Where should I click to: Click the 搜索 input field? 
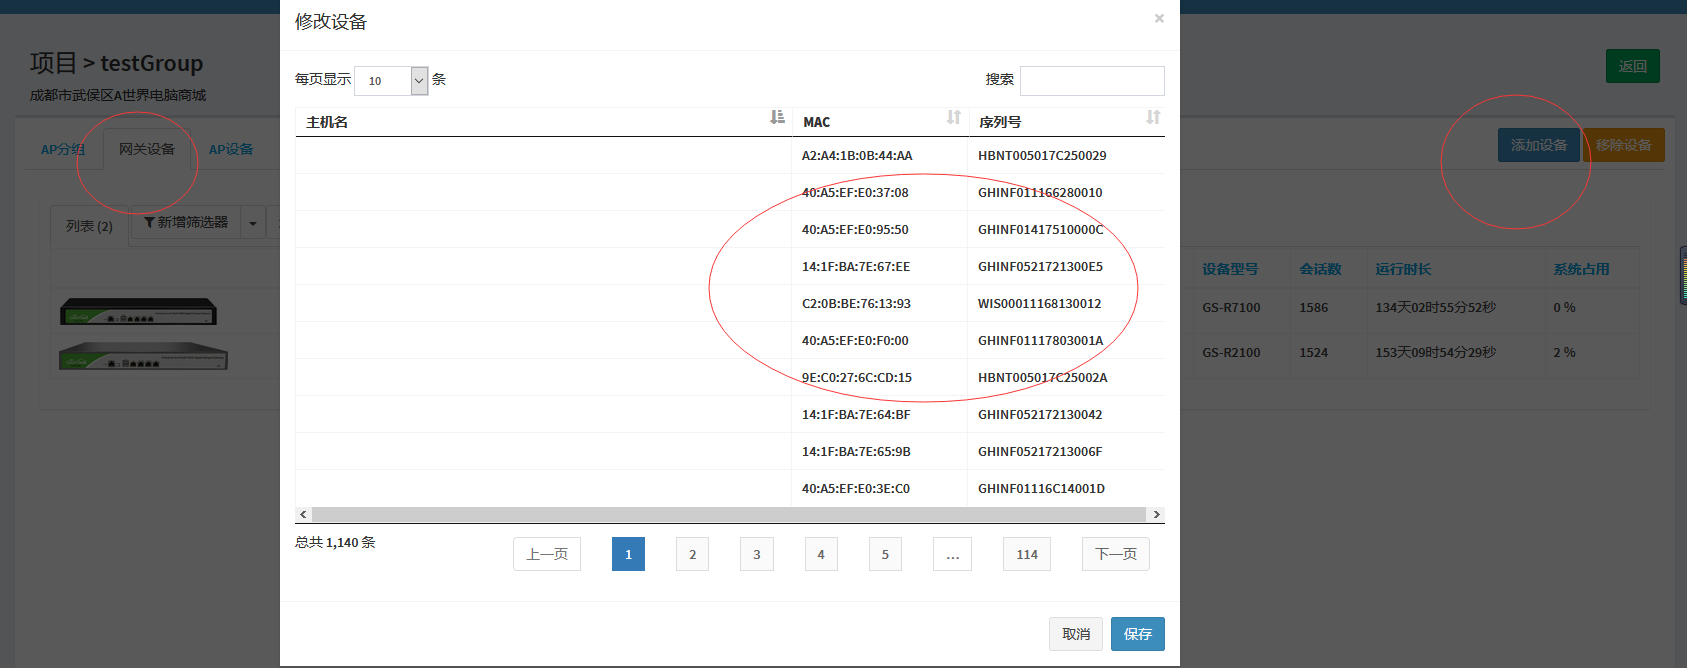point(1092,81)
